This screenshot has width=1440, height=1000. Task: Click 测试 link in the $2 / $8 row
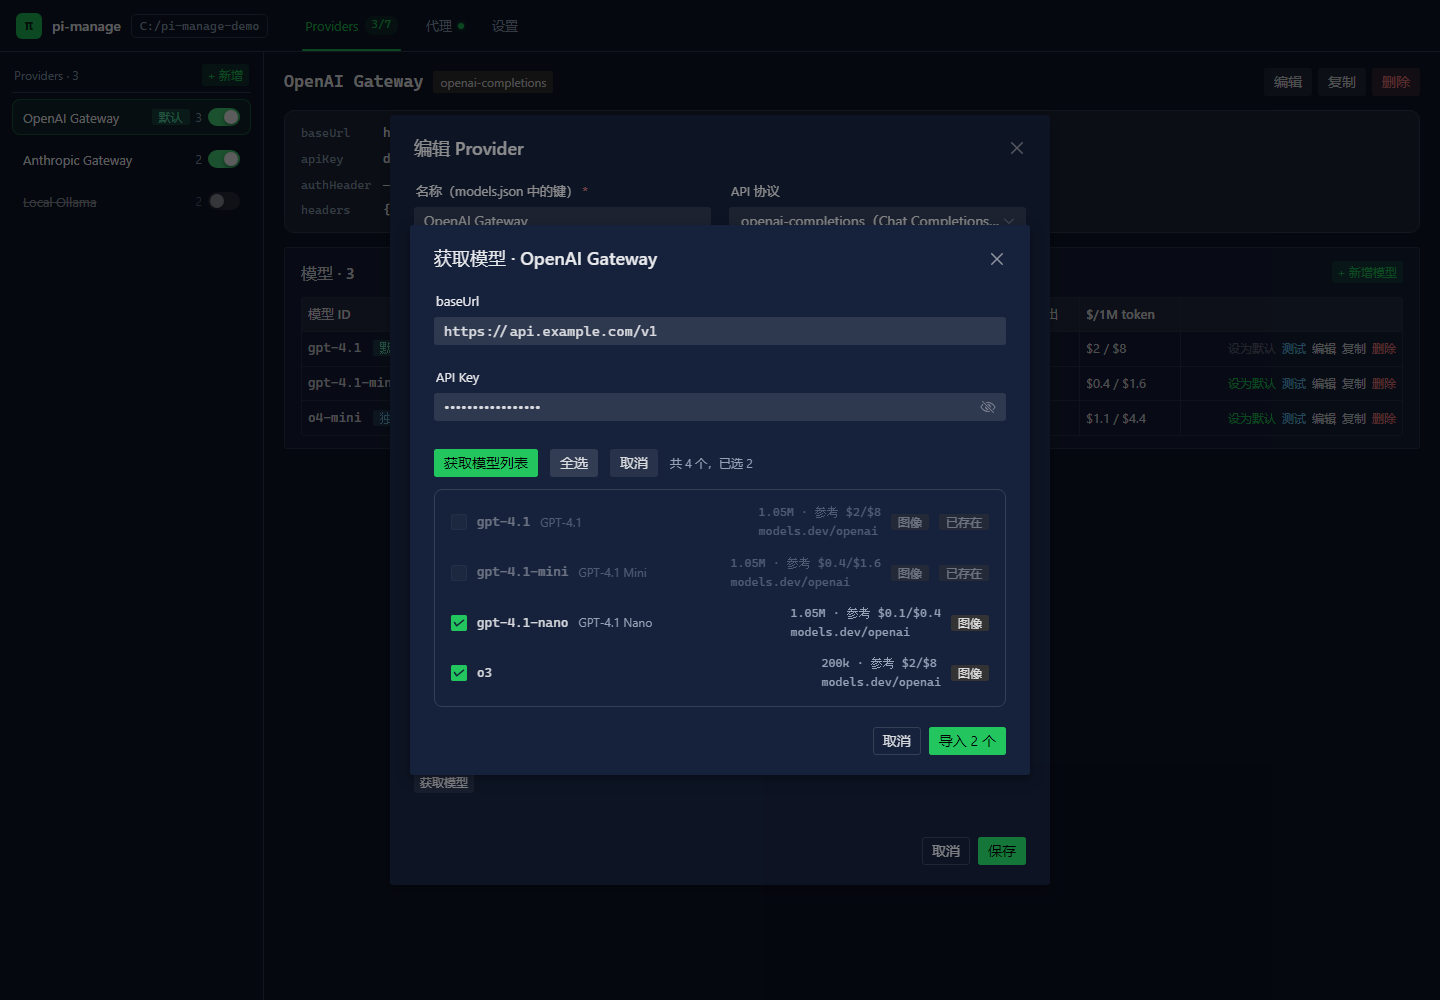(x=1294, y=349)
